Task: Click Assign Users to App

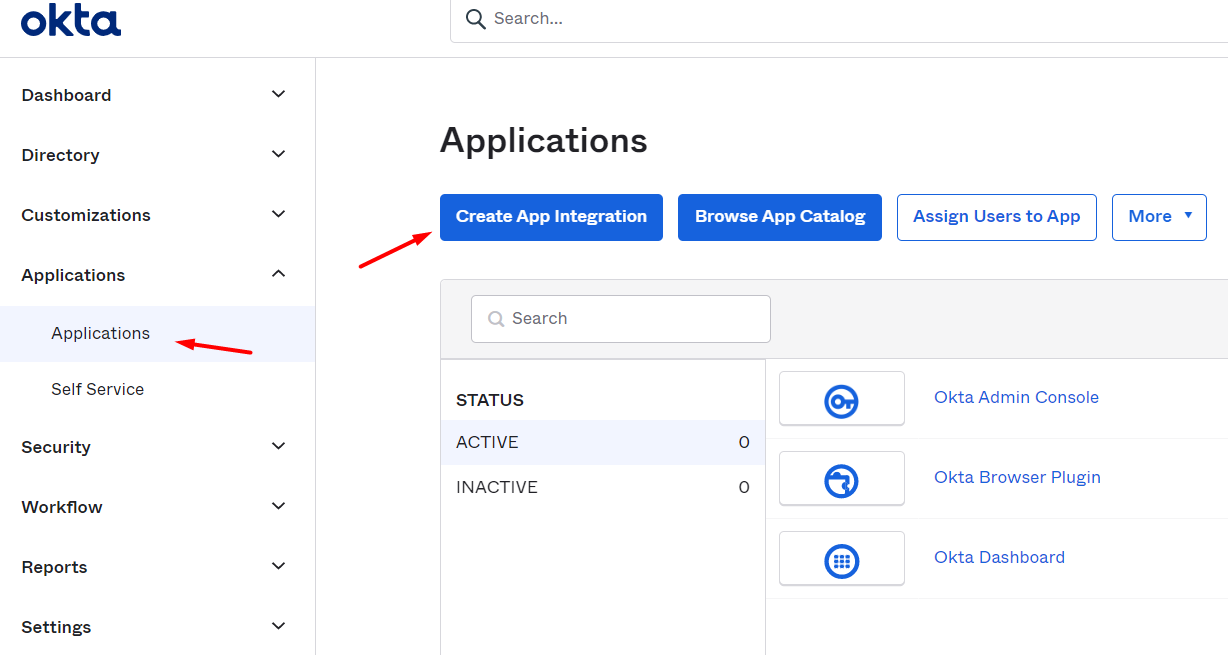Action: point(996,217)
